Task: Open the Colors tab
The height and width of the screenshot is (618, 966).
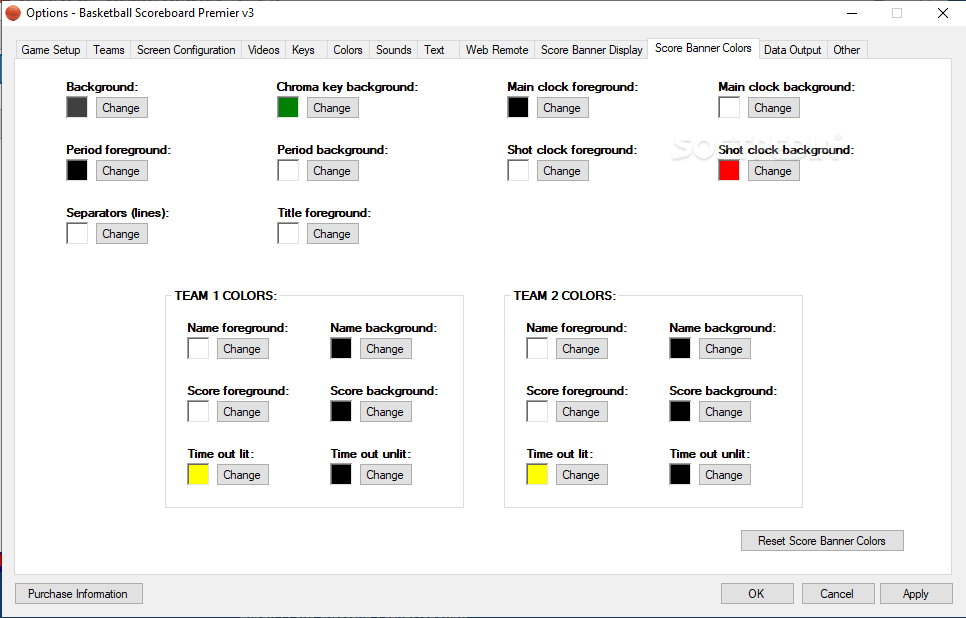Action: [x=347, y=50]
